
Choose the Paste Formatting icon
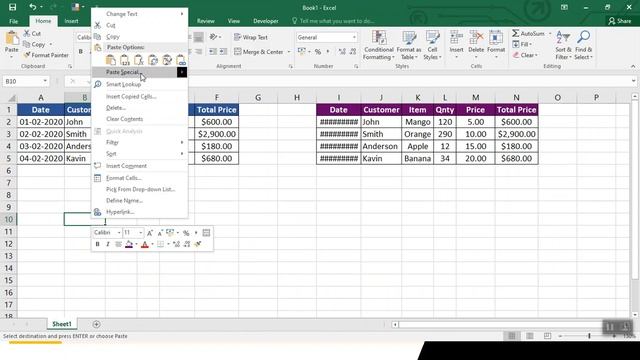tap(167, 60)
